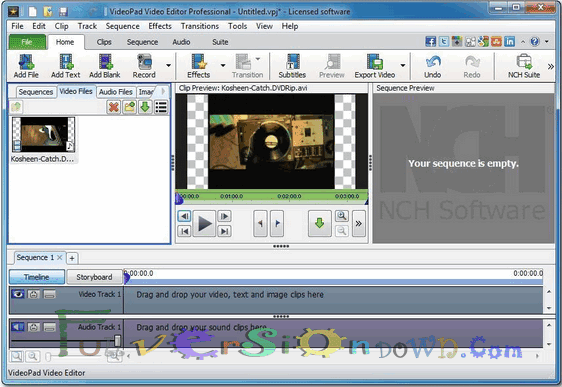Toggle lock icon on Audio Track 1
Screen dimensions: 562x387
click(34, 327)
